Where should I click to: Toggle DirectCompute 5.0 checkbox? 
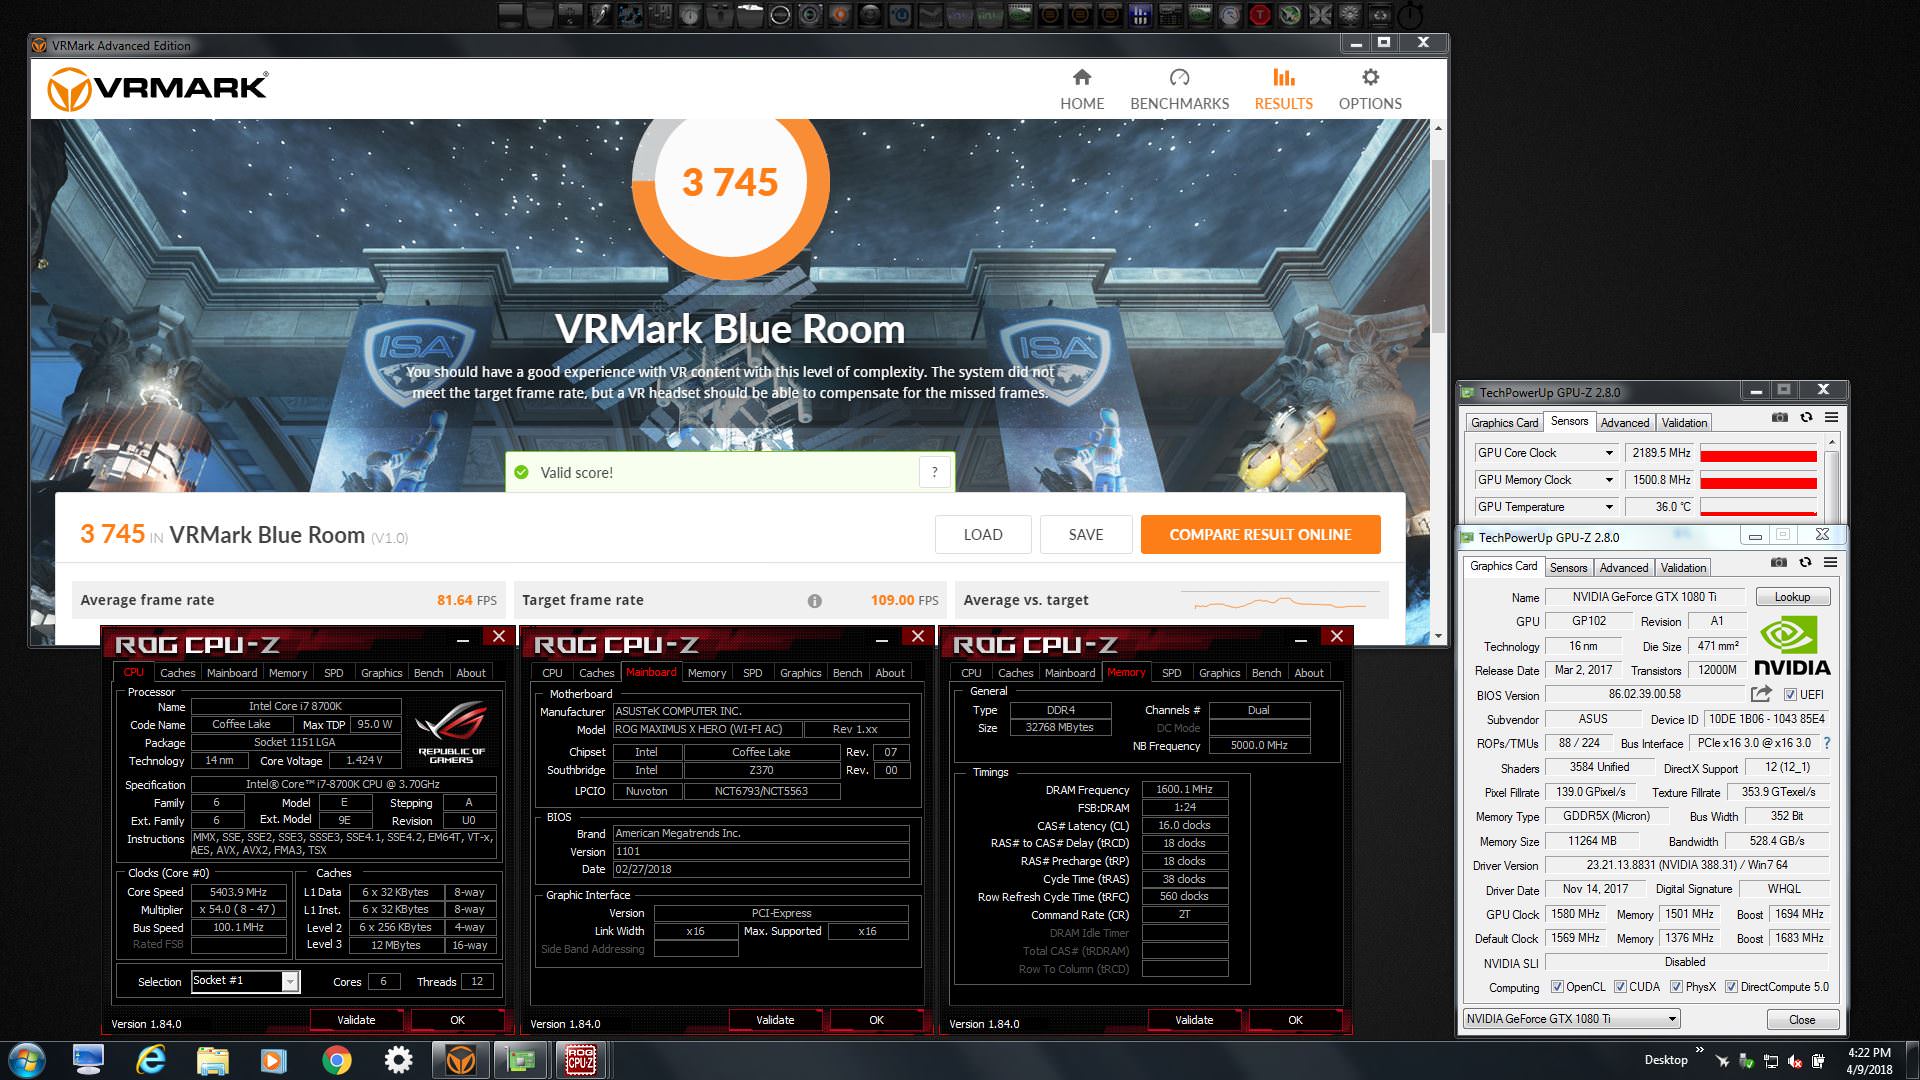click(x=1731, y=987)
